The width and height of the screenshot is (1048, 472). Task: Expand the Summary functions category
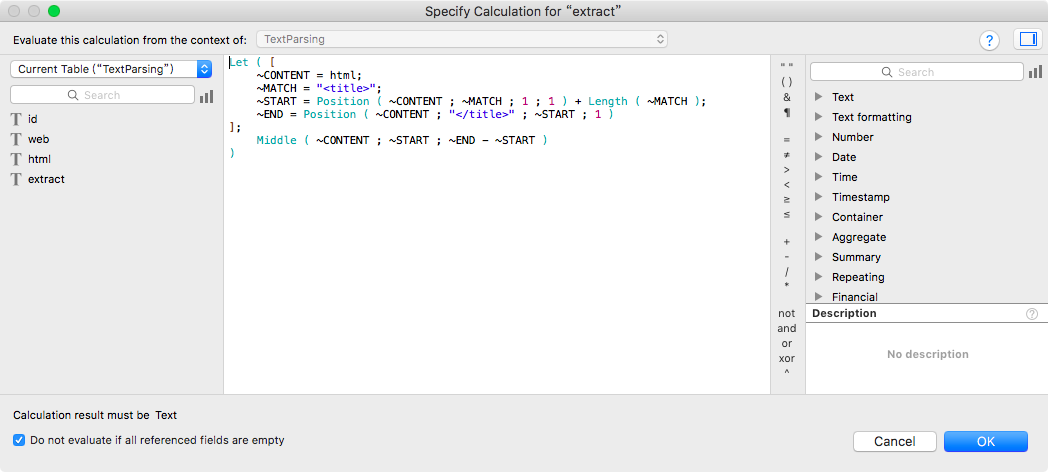[x=818, y=258]
